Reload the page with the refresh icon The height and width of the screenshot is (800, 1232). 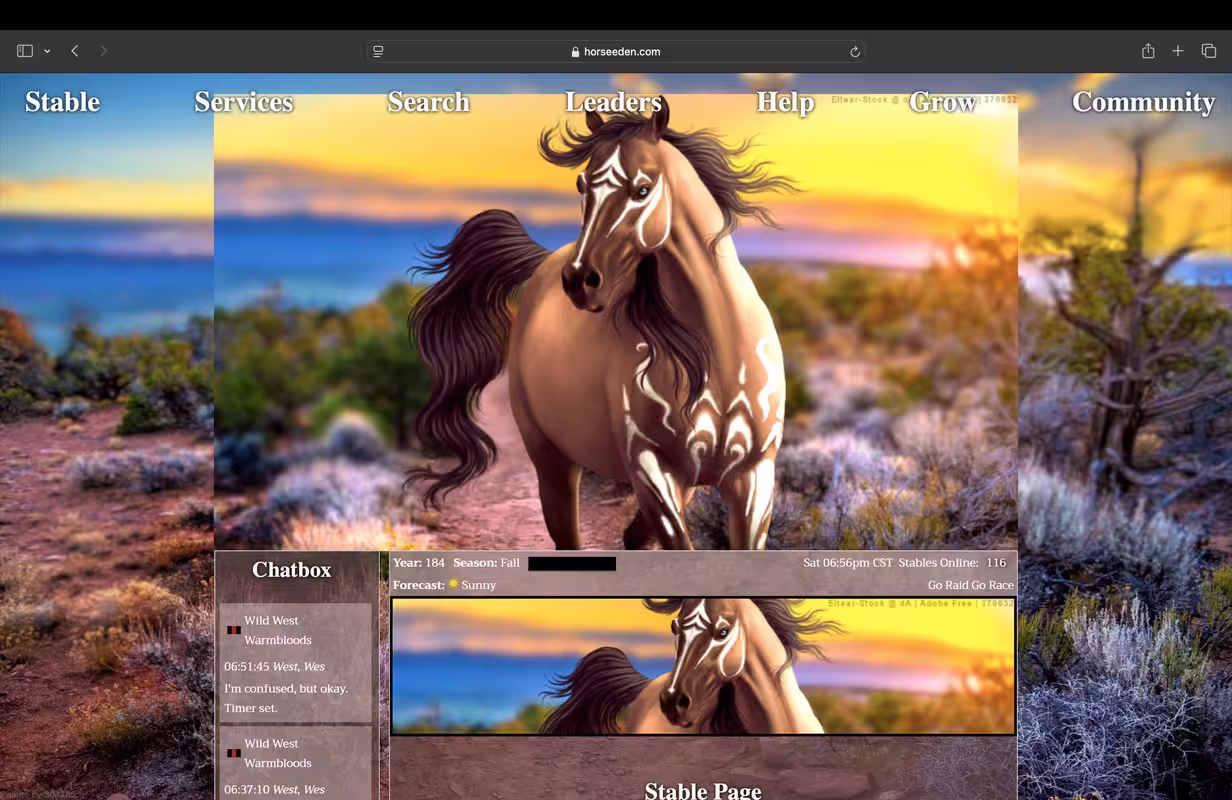854,52
